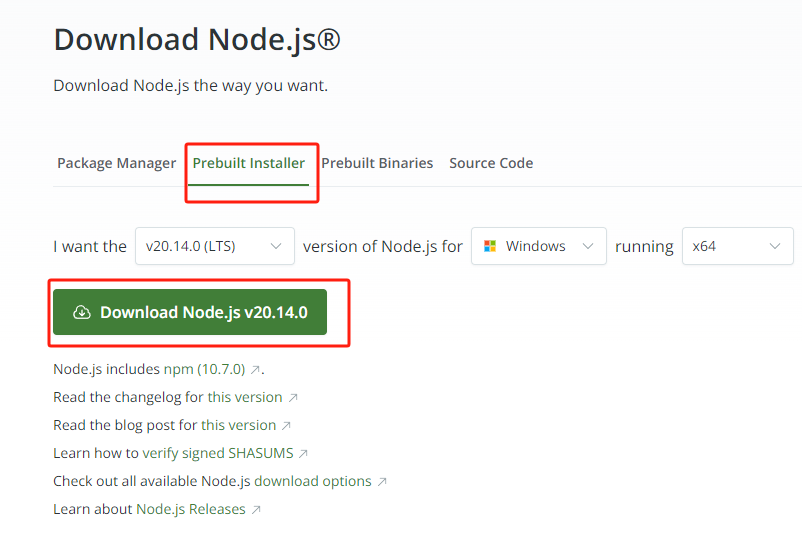
Task: Click the cloud download icon on green button
Action: point(83,313)
